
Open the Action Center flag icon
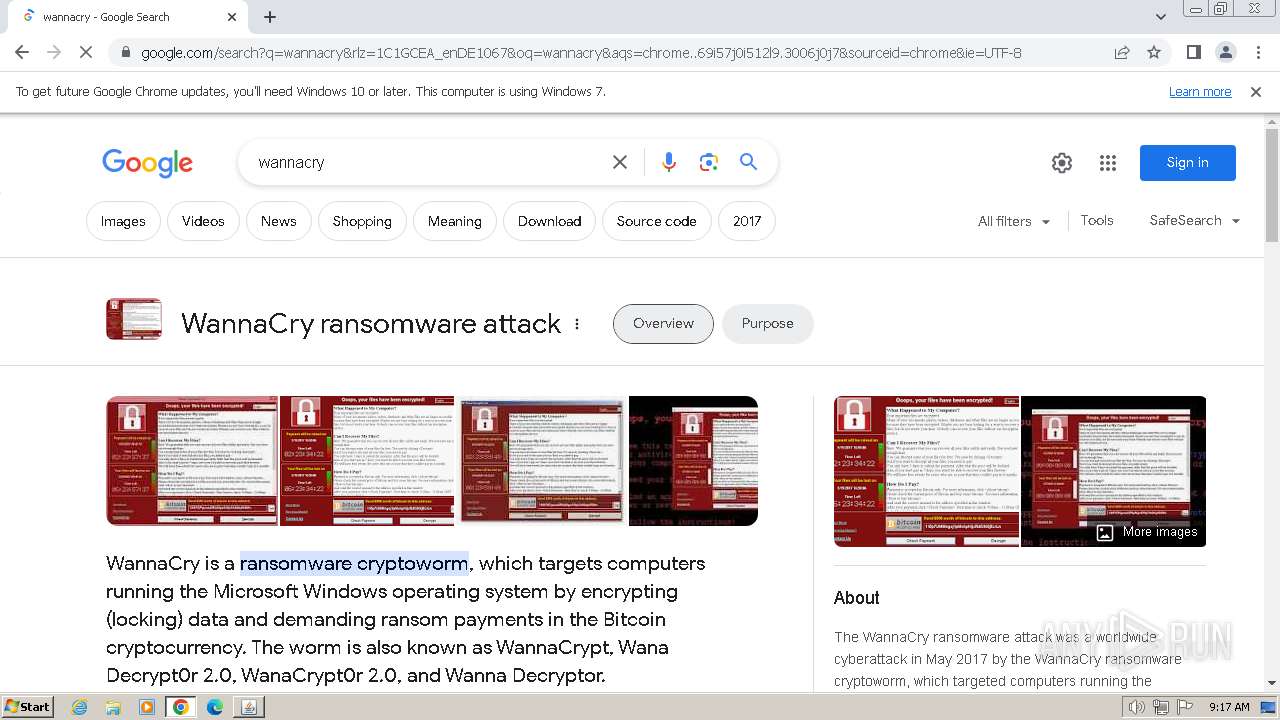point(1185,707)
